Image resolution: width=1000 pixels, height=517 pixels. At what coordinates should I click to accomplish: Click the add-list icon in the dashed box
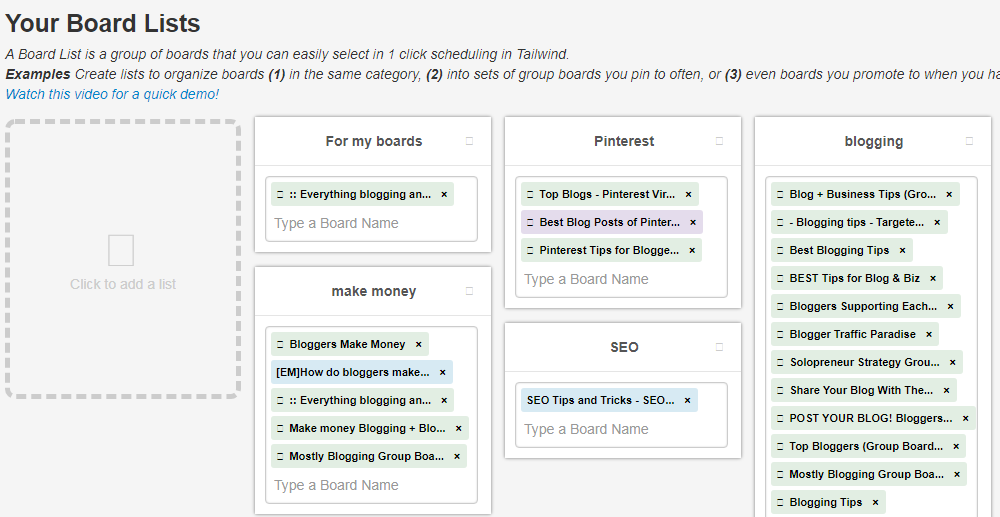tap(121, 250)
